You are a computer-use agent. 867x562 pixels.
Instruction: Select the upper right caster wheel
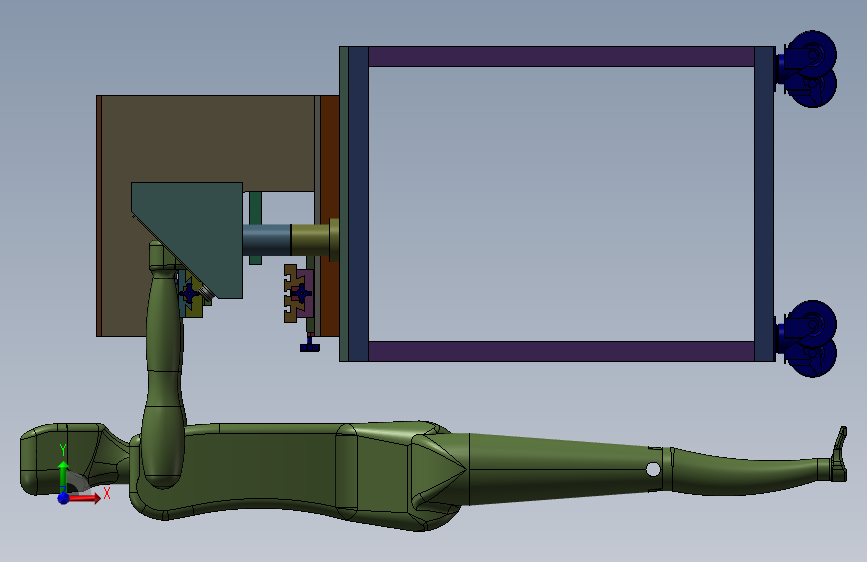[807, 69]
